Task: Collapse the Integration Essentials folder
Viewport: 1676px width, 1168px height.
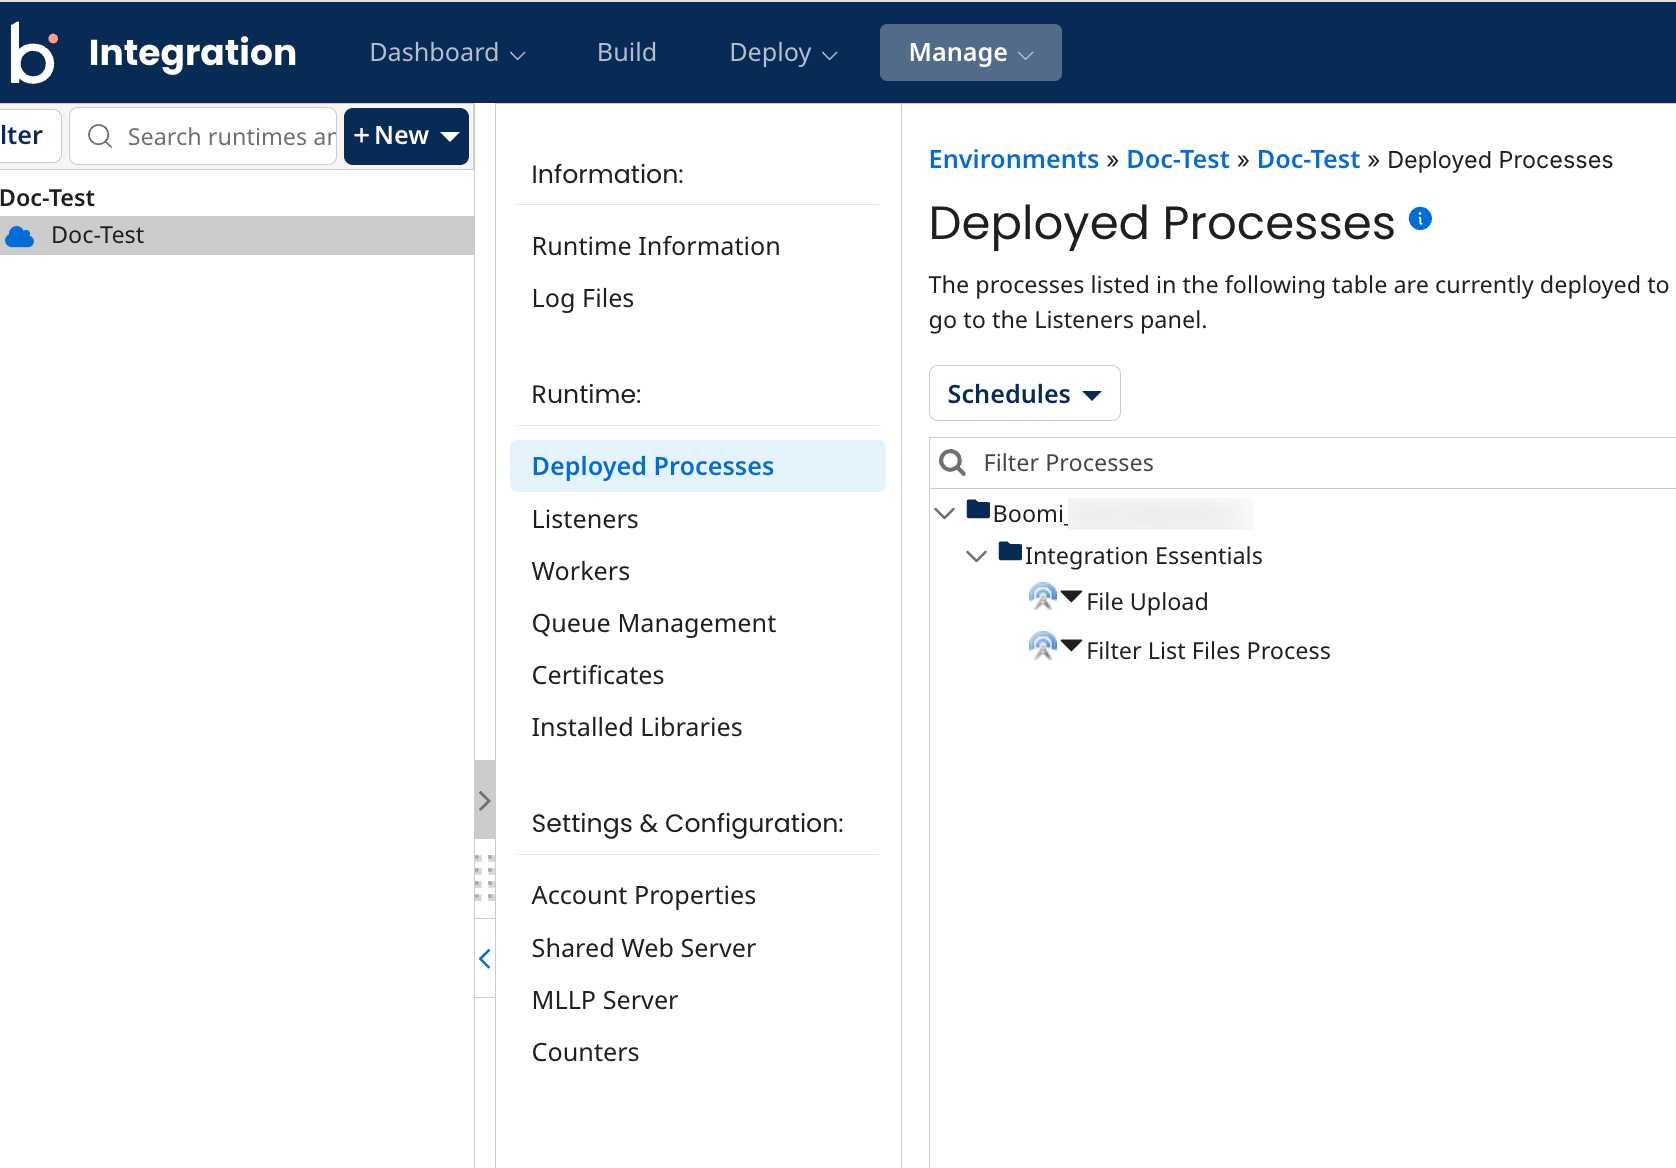Action: (976, 556)
